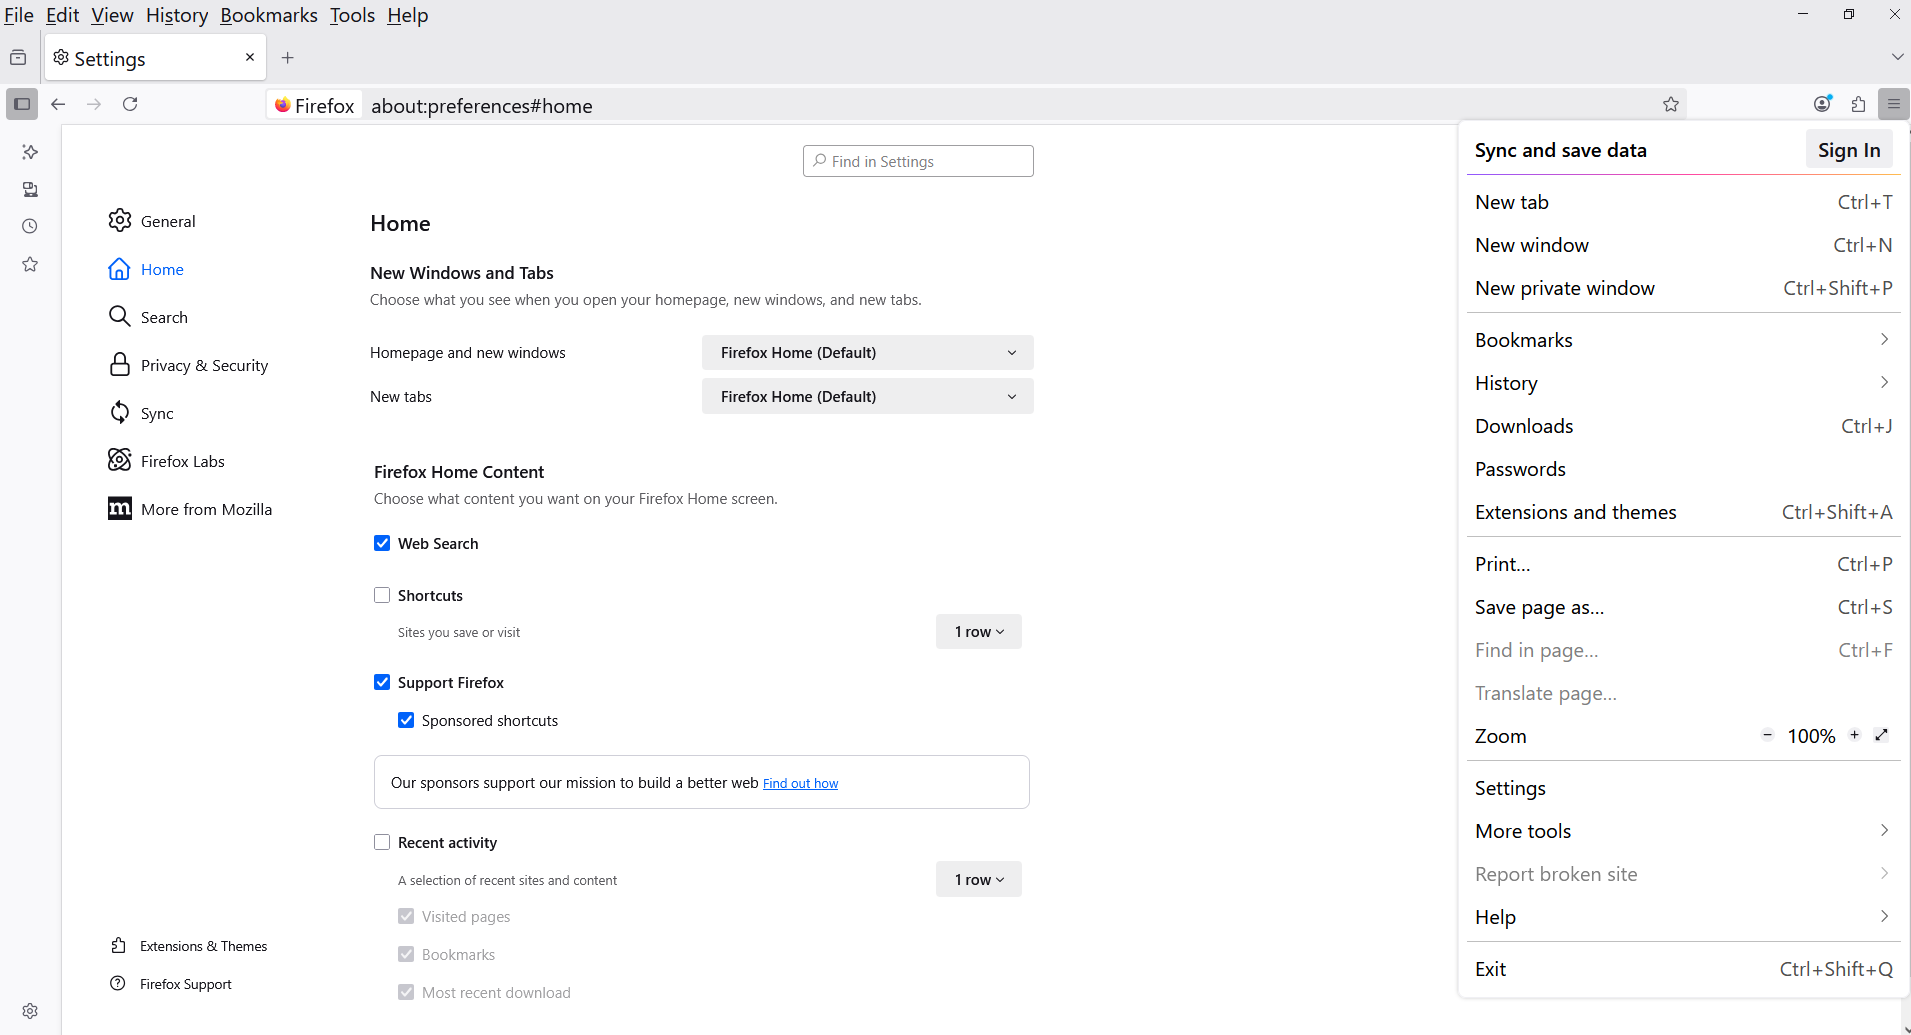Viewport: 1911px width, 1035px height.
Task: Open the history clock icon in sidebar
Action: pyautogui.click(x=30, y=226)
